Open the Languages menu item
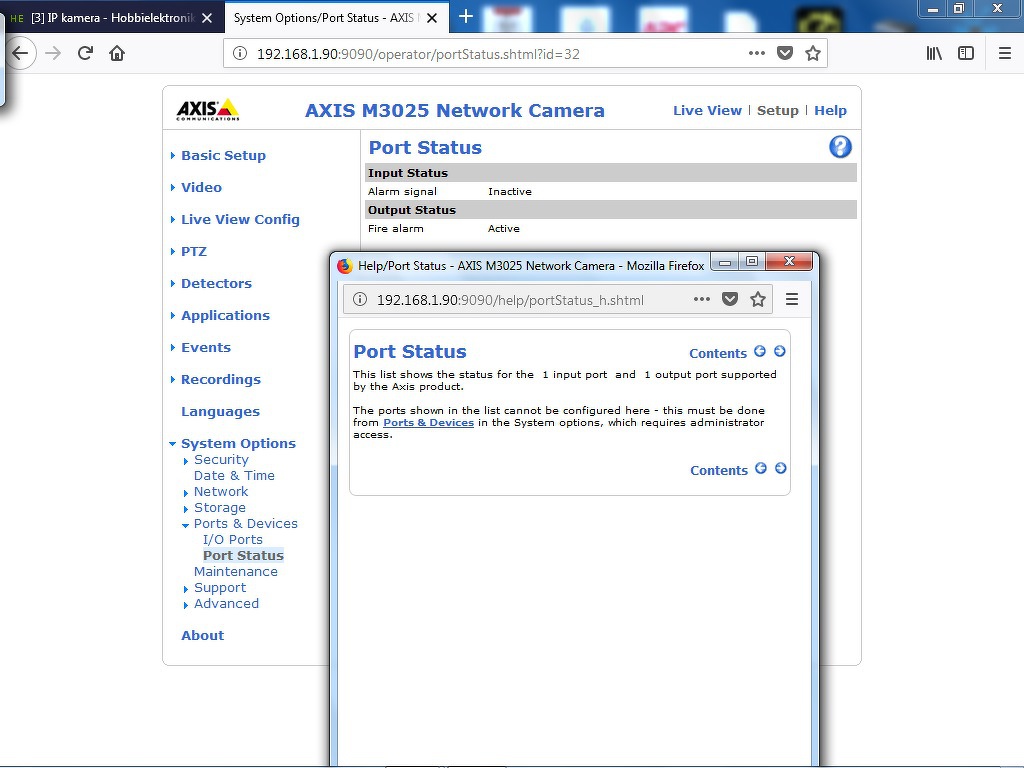1024x768 pixels. click(x=220, y=411)
